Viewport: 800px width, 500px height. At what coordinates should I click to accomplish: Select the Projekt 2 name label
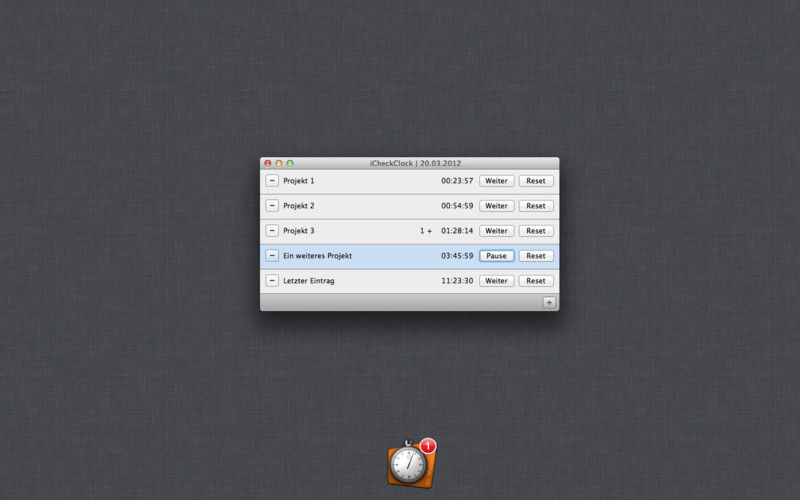coord(299,206)
